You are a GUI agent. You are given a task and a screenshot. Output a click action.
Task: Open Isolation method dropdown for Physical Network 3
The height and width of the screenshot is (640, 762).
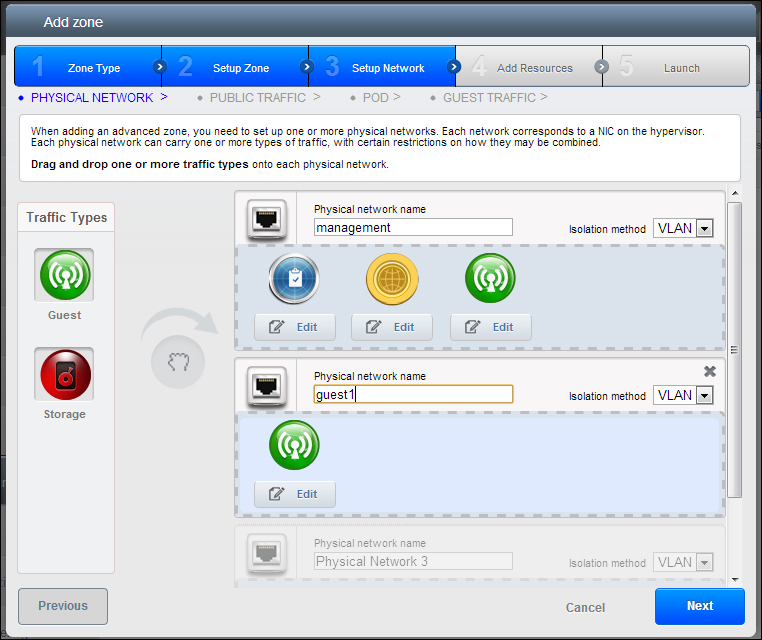pyautogui.click(x=683, y=562)
